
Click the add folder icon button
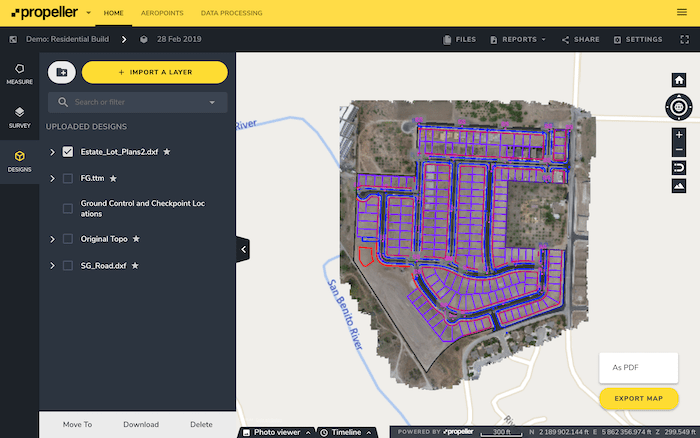pos(62,72)
